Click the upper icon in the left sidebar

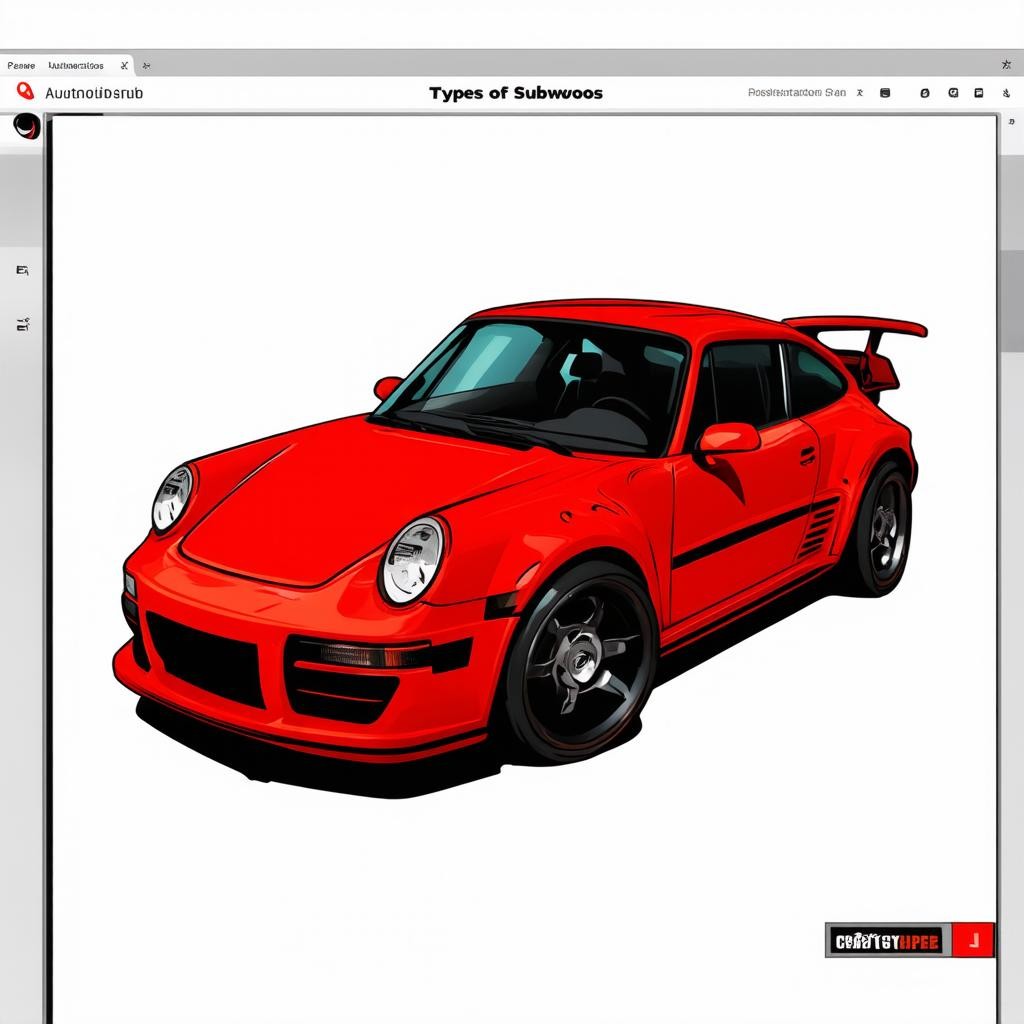(x=22, y=270)
